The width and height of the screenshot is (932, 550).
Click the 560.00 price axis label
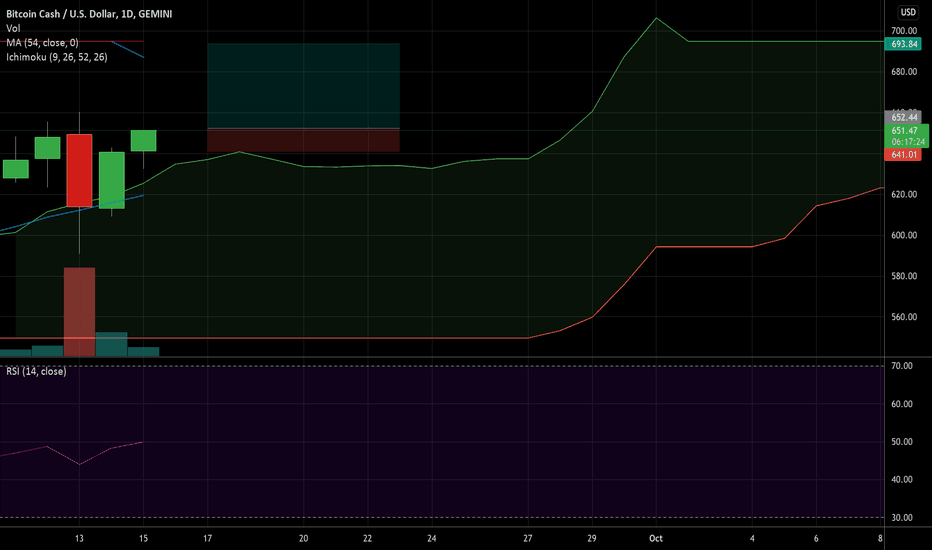click(x=903, y=317)
